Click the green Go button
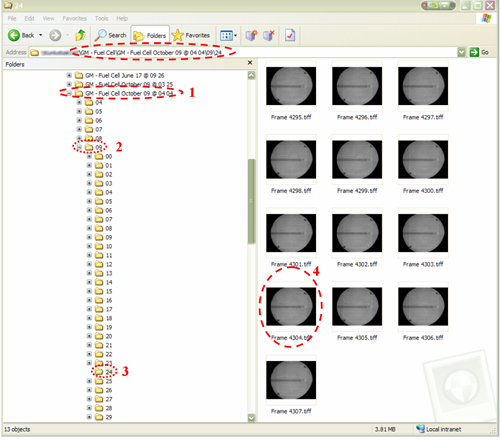Screen dimensions: 500x440 point(479,52)
